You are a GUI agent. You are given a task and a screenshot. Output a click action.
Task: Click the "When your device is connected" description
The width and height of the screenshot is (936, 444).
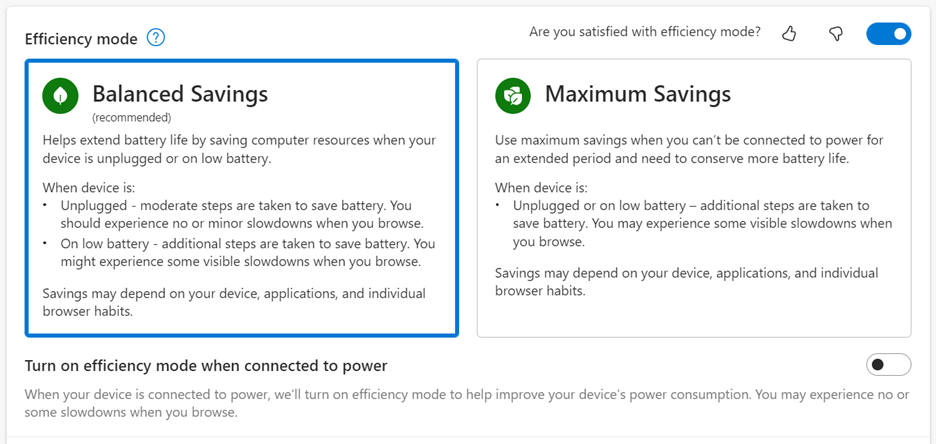point(466,403)
